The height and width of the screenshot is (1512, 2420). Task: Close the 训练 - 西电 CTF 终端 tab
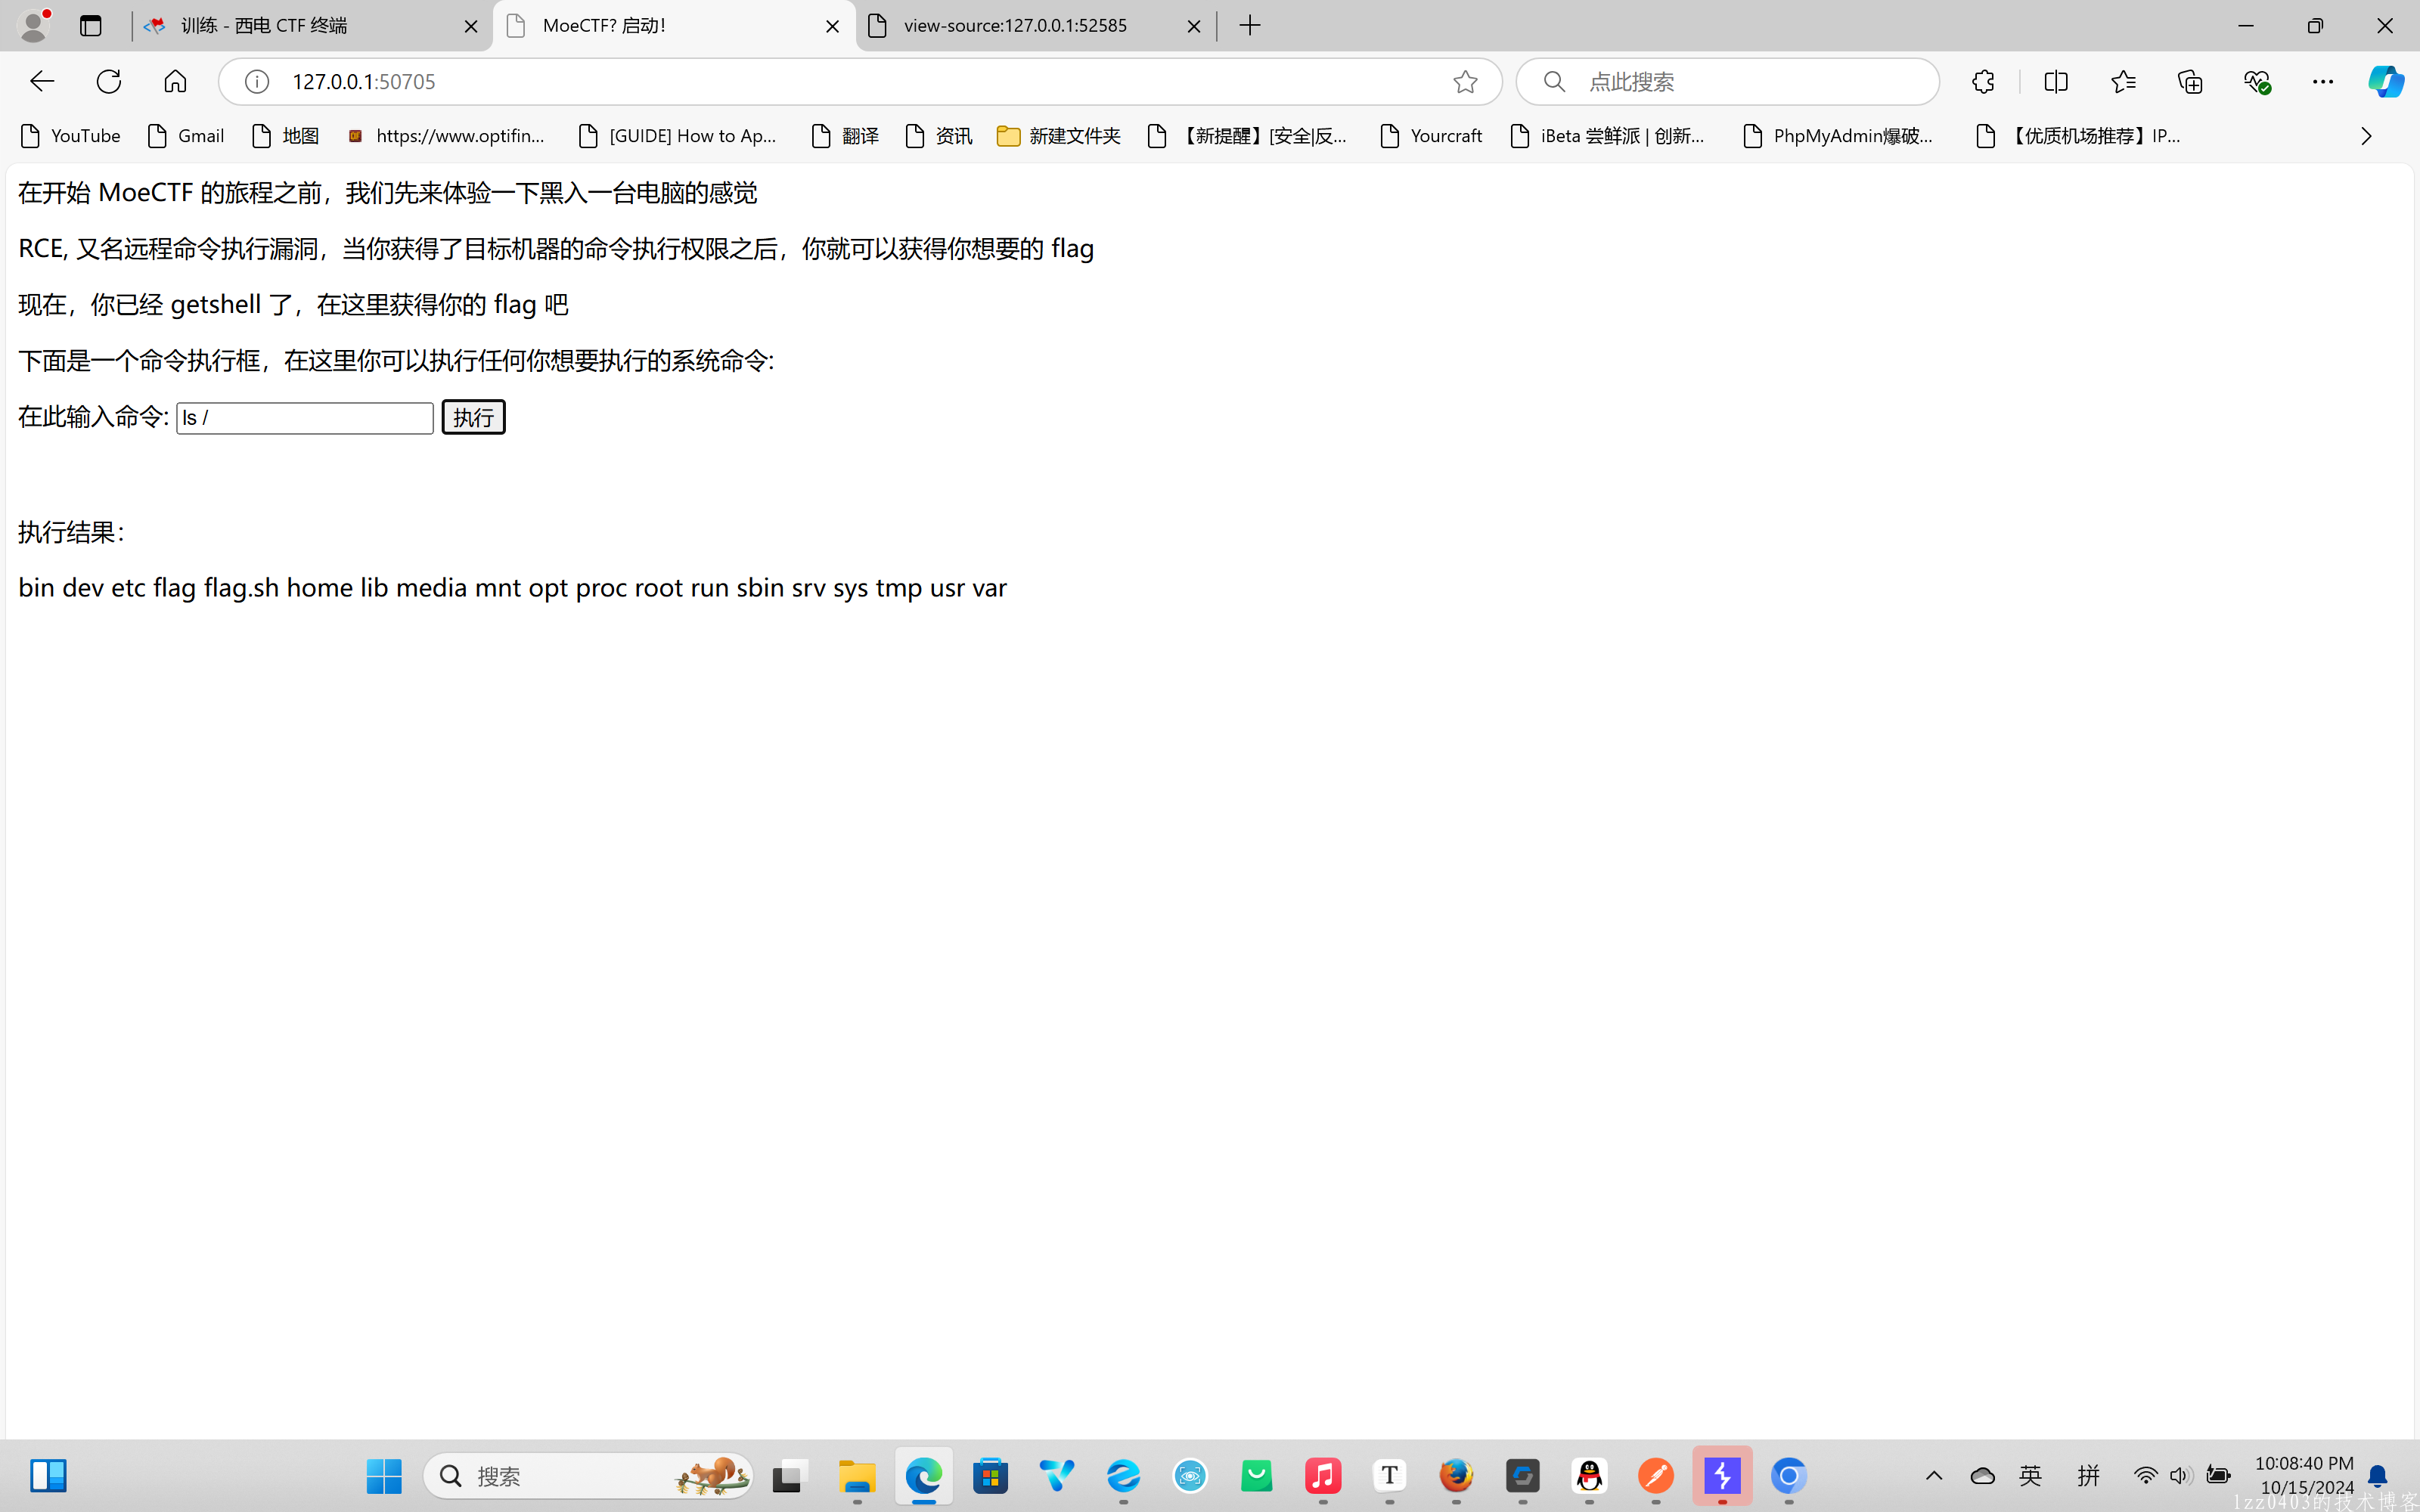pyautogui.click(x=471, y=26)
